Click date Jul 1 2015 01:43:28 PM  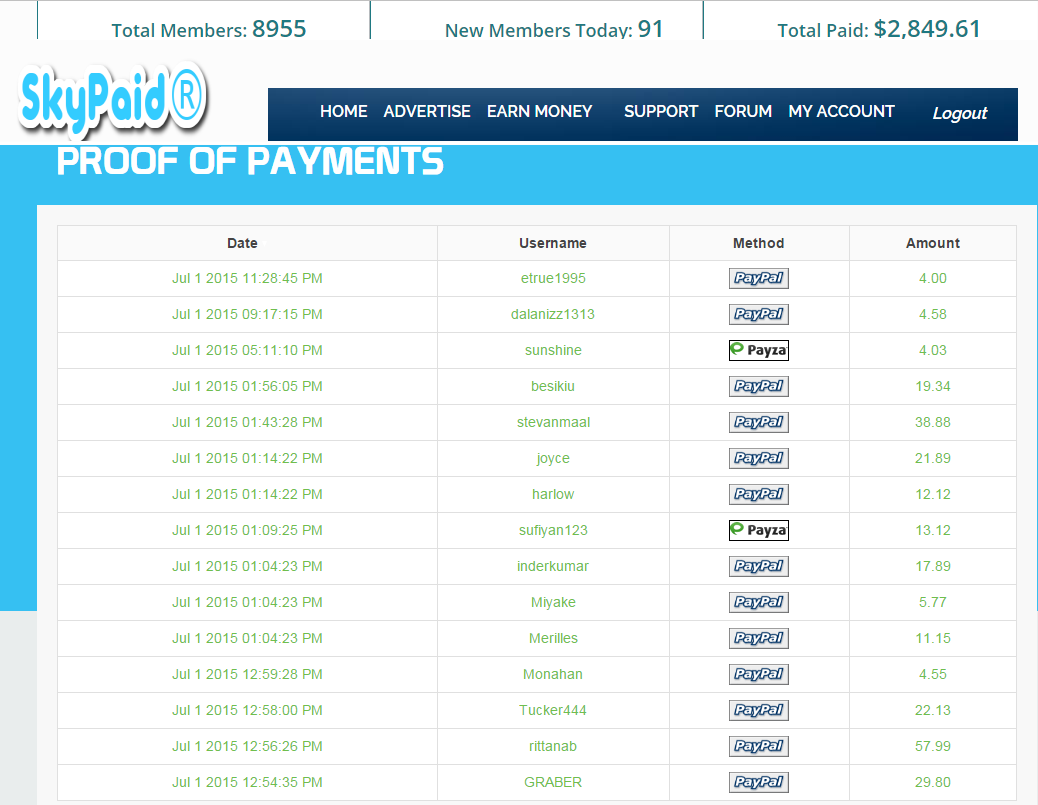coord(248,422)
